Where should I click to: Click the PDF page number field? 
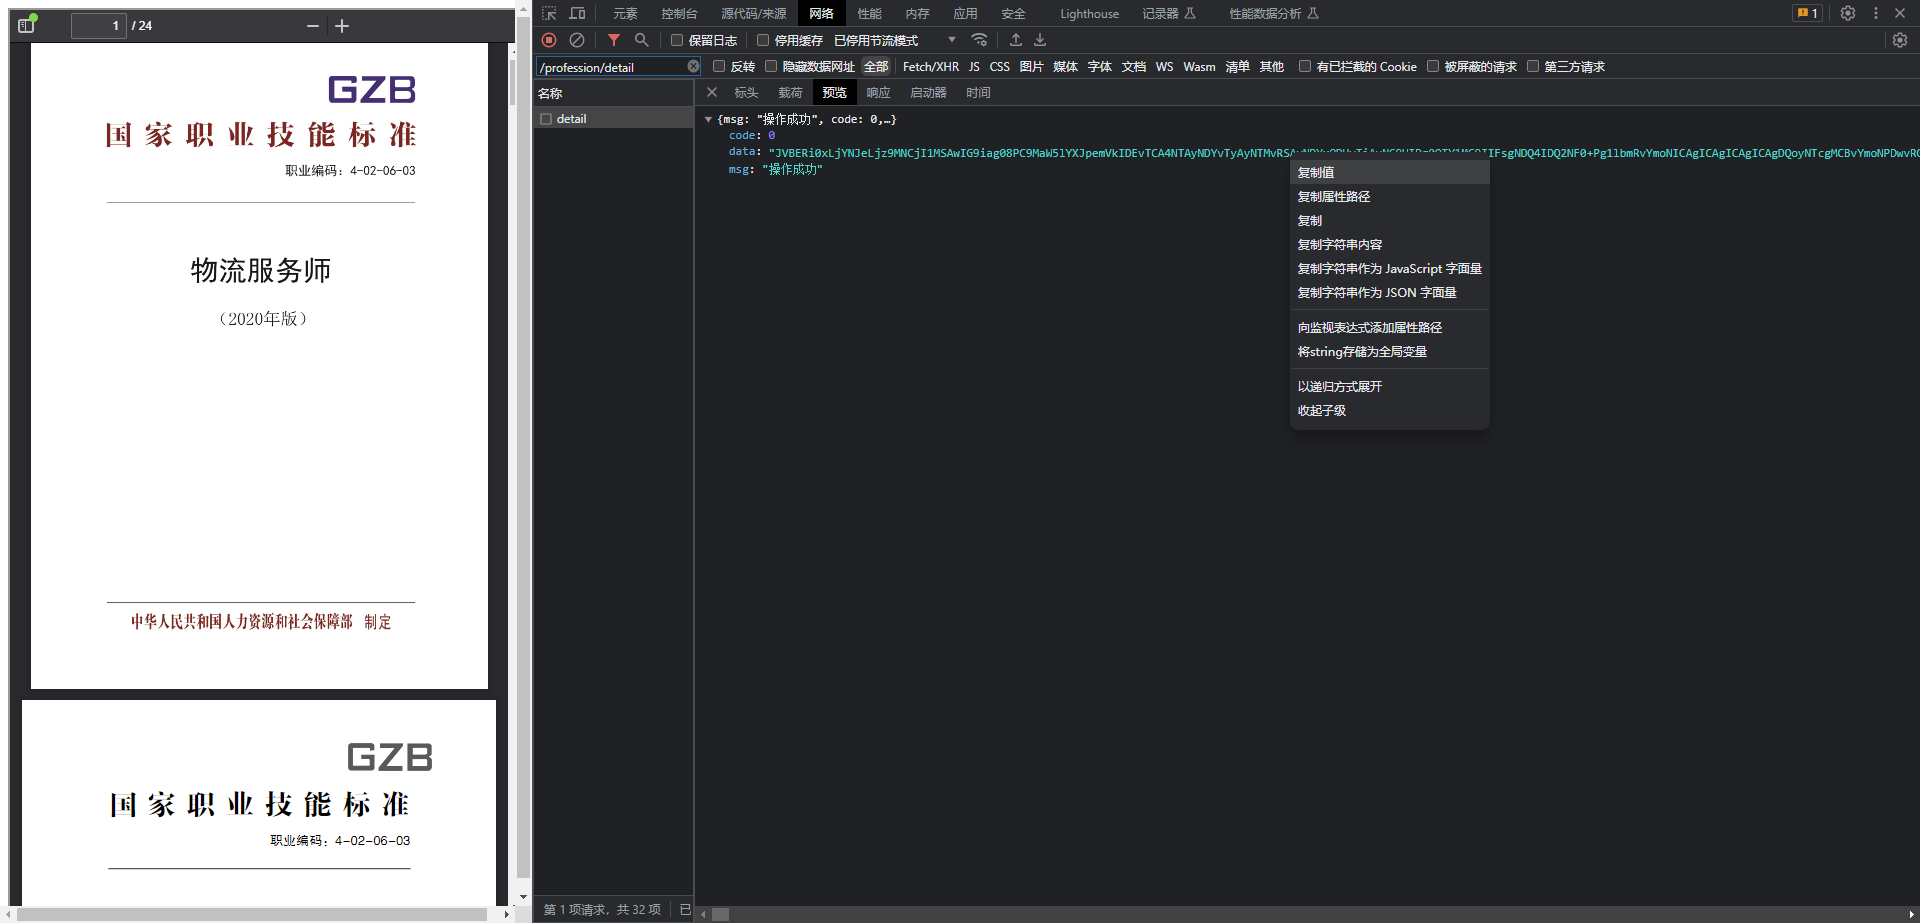pyautogui.click(x=98, y=26)
